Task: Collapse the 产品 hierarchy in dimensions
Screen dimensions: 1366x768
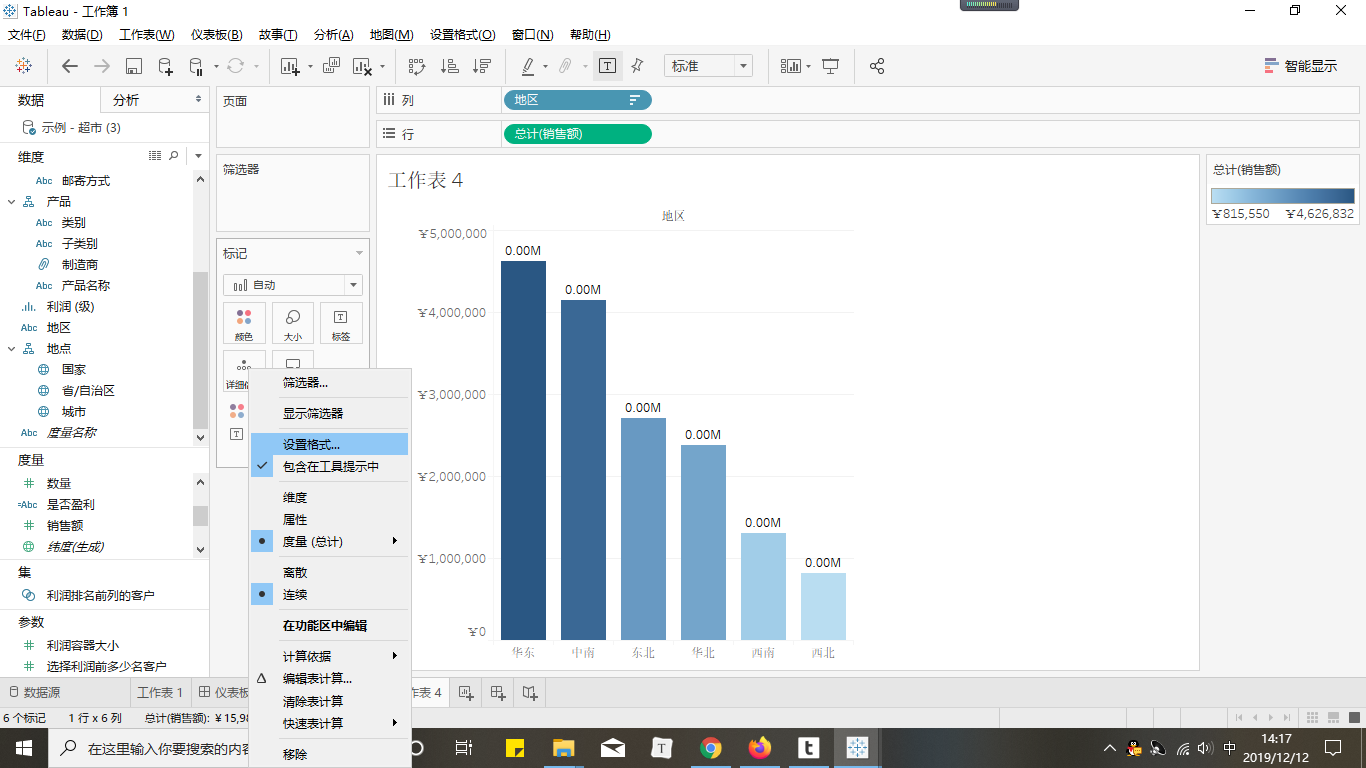Action: [x=12, y=202]
